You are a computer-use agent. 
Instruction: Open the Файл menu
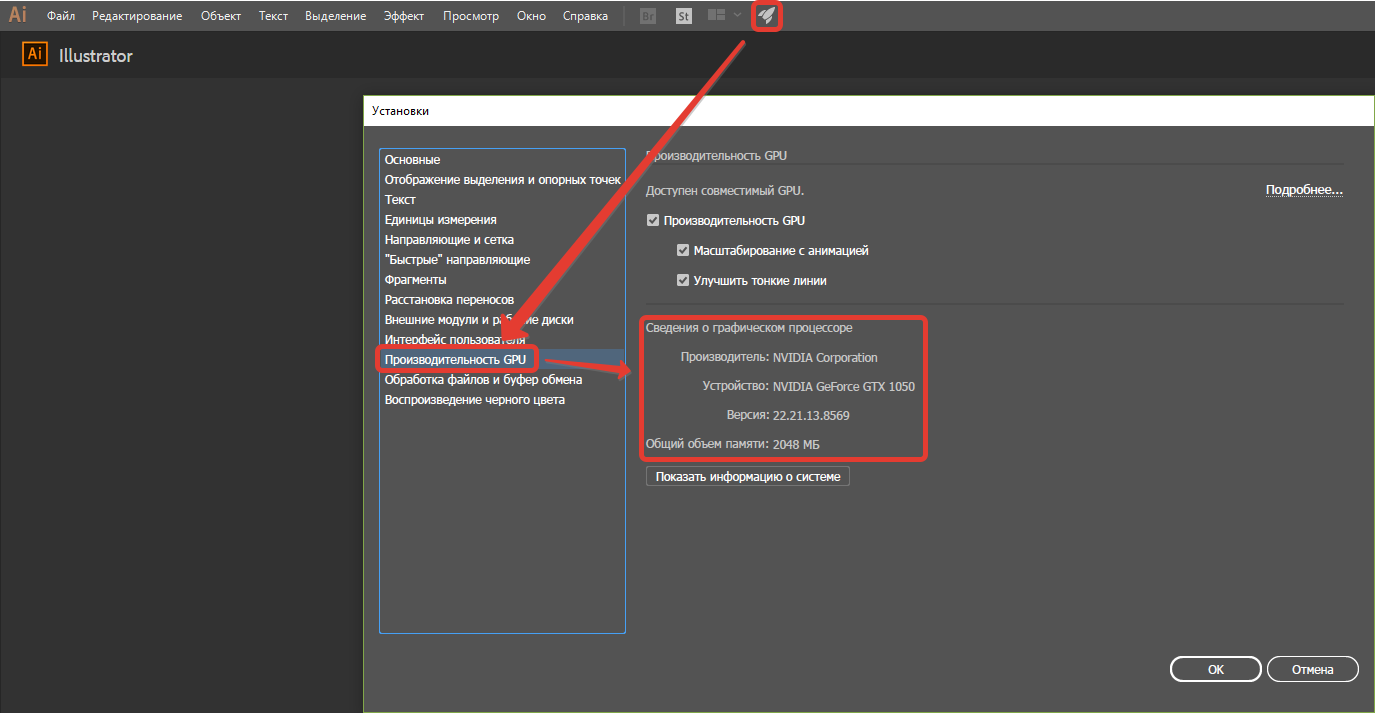pos(61,16)
